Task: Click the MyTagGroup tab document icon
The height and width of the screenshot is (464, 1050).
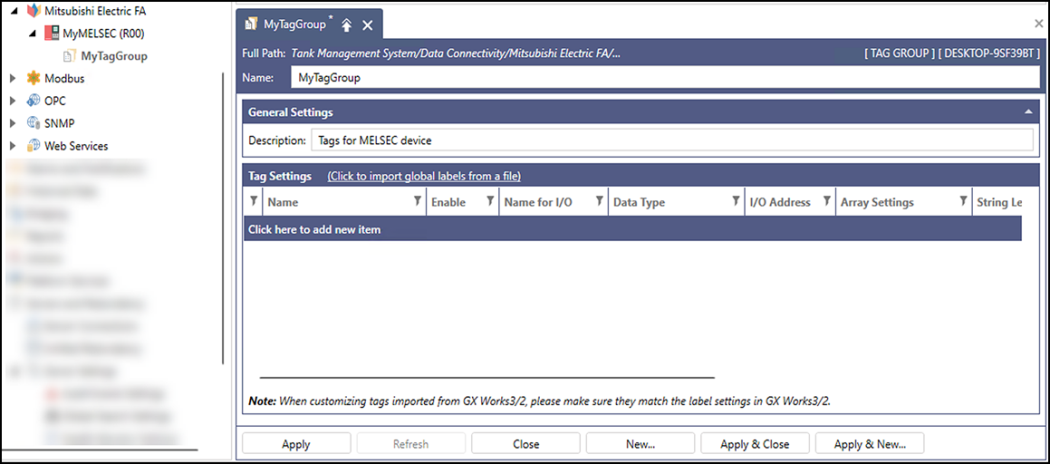Action: (x=251, y=24)
